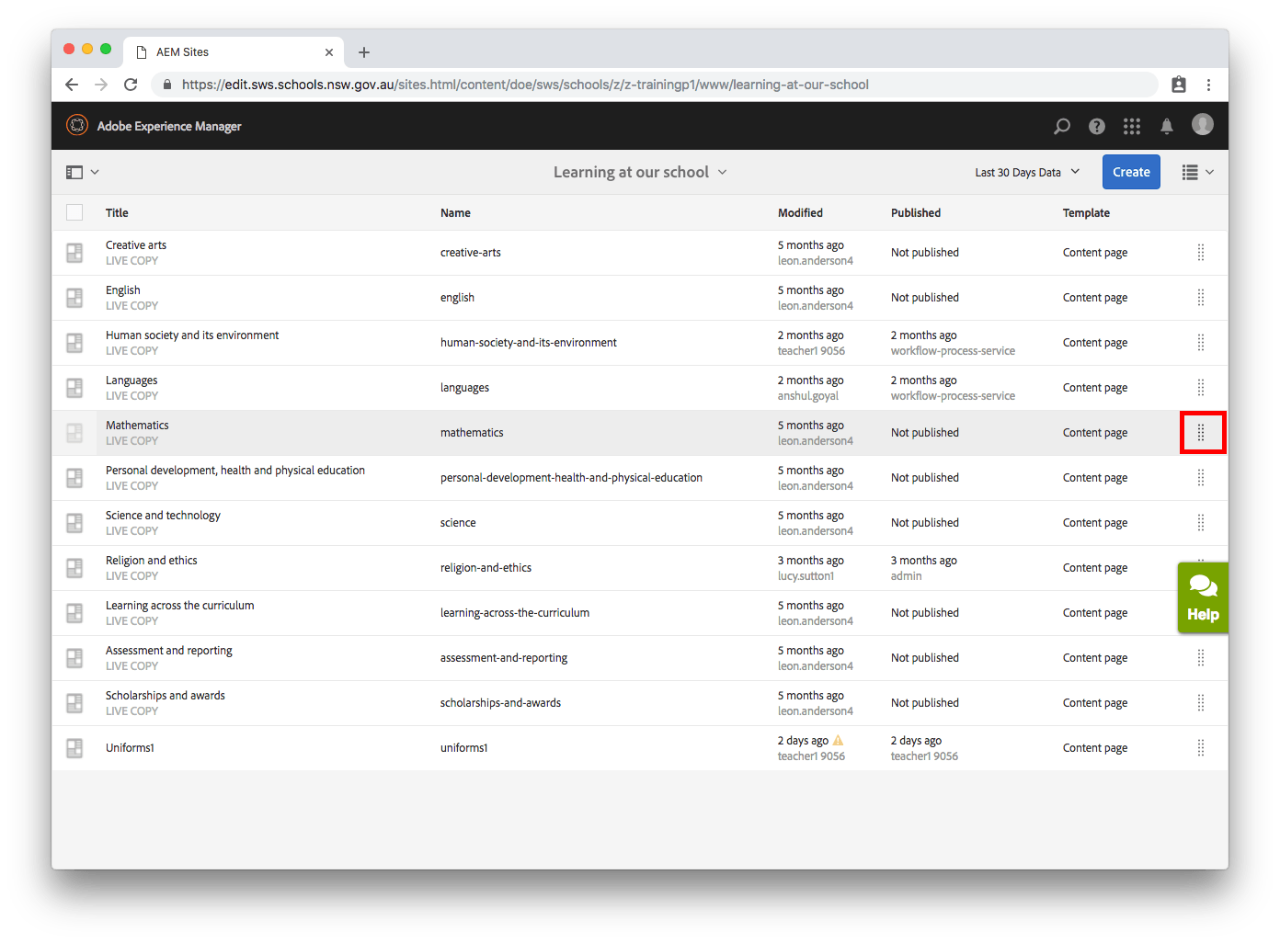The width and height of the screenshot is (1280, 943).
Task: Open the Creative arts page title
Action: (x=136, y=245)
